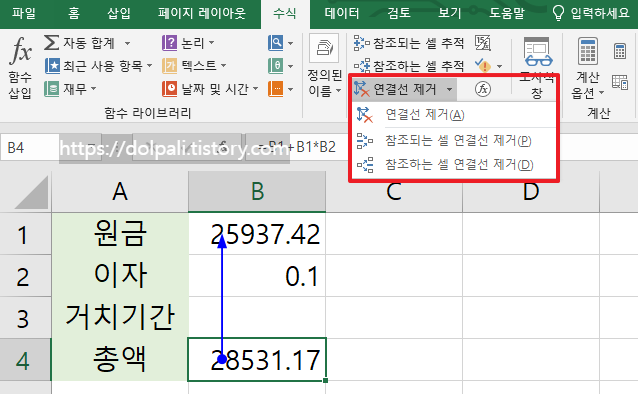Open the 재무 functions dropdown
Viewport: 638px width, 394px height.
[70, 88]
